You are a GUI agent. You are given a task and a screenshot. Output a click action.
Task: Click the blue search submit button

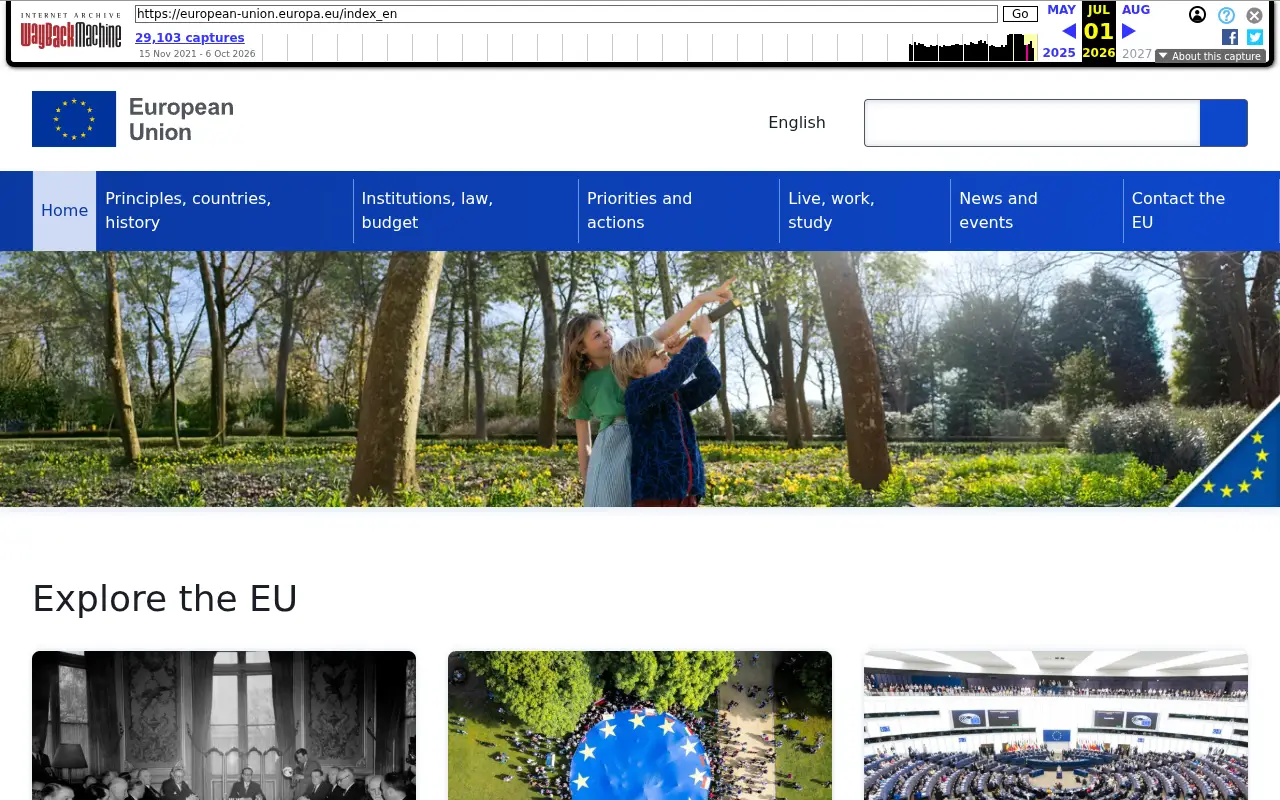click(x=1224, y=123)
